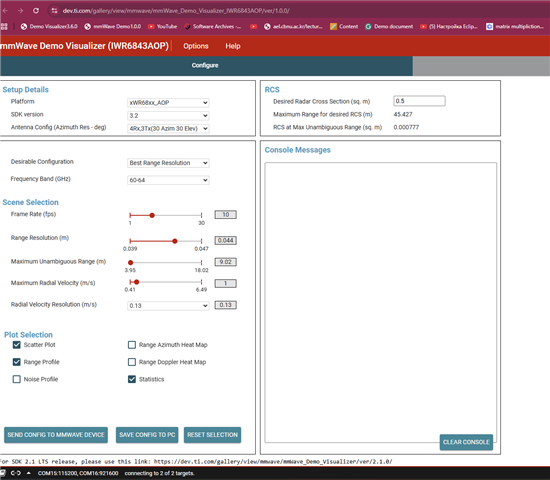Click Save Config to PC button
550x480 pixels.
point(147,435)
